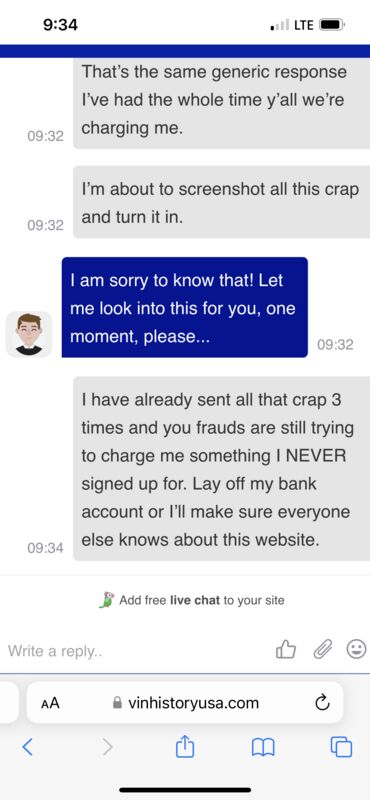Screen dimensions: 370x800
Task: Tap the padlock icon in address bar
Action: tap(117, 704)
